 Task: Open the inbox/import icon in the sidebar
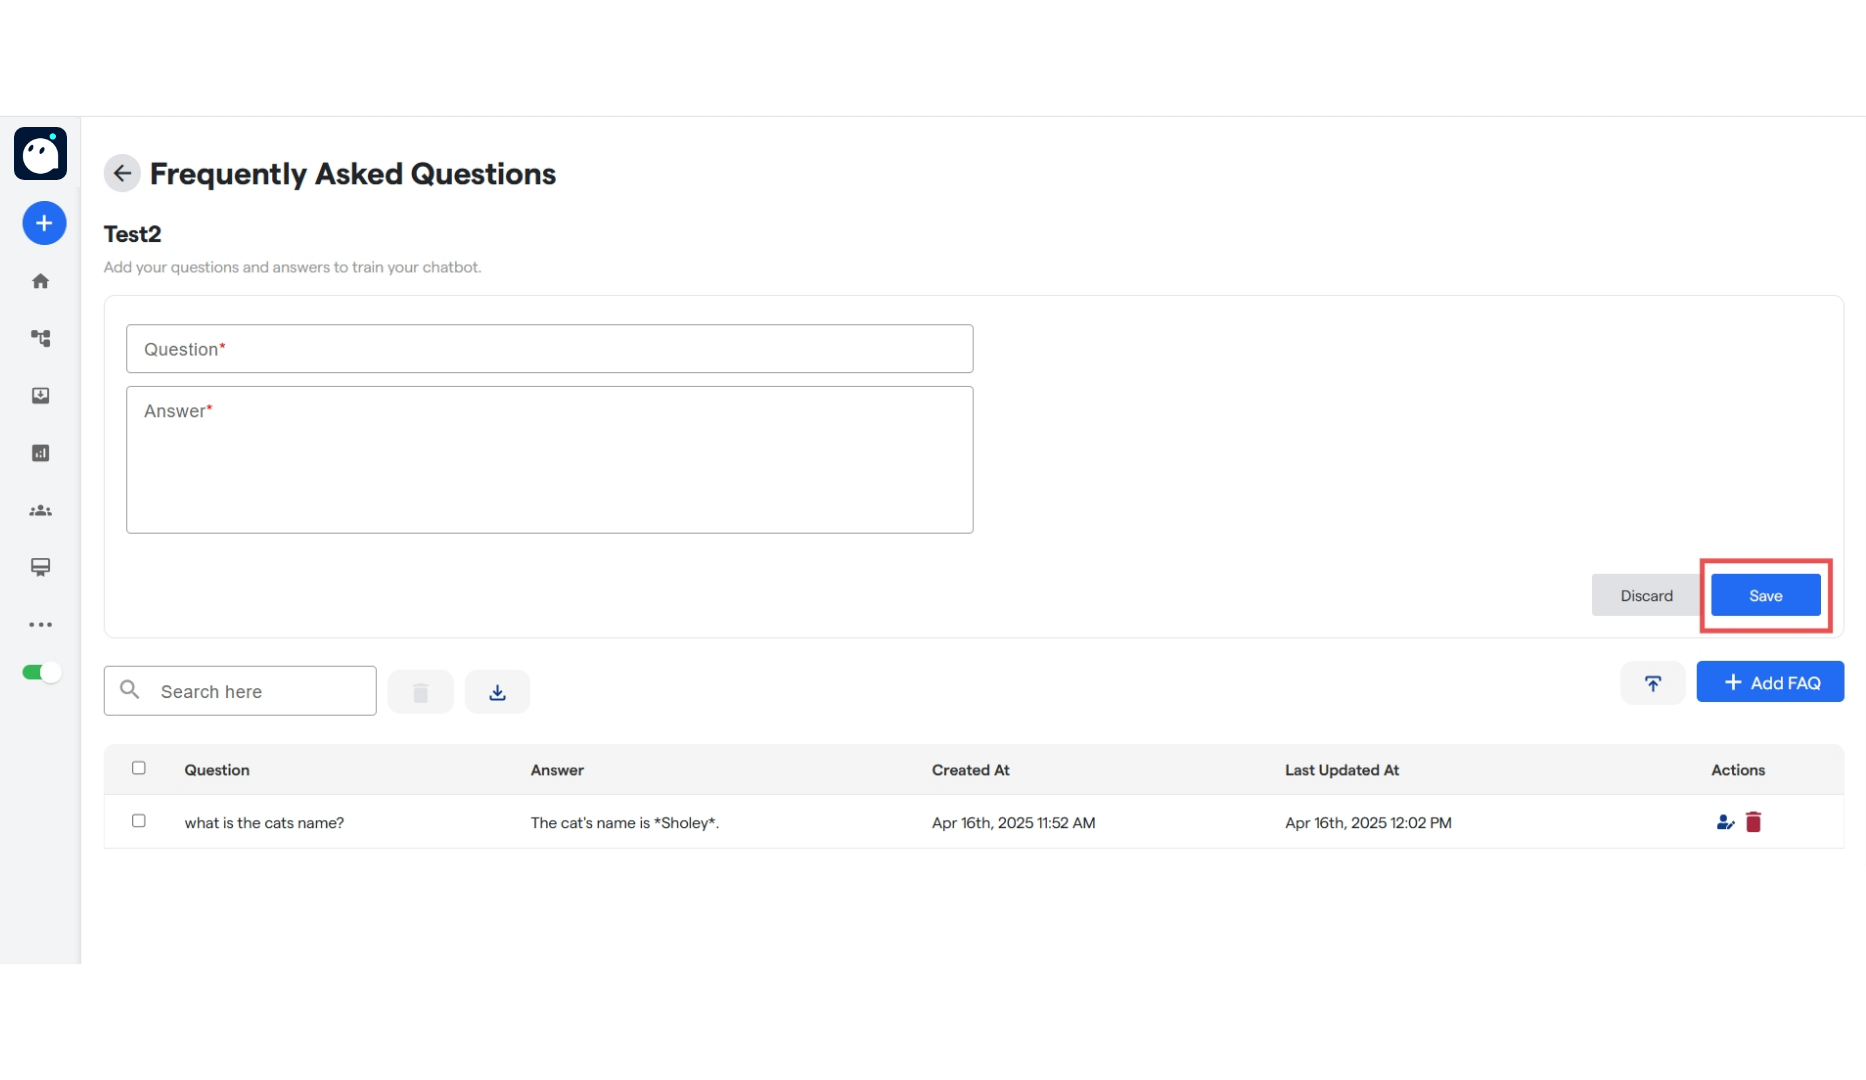click(40, 395)
